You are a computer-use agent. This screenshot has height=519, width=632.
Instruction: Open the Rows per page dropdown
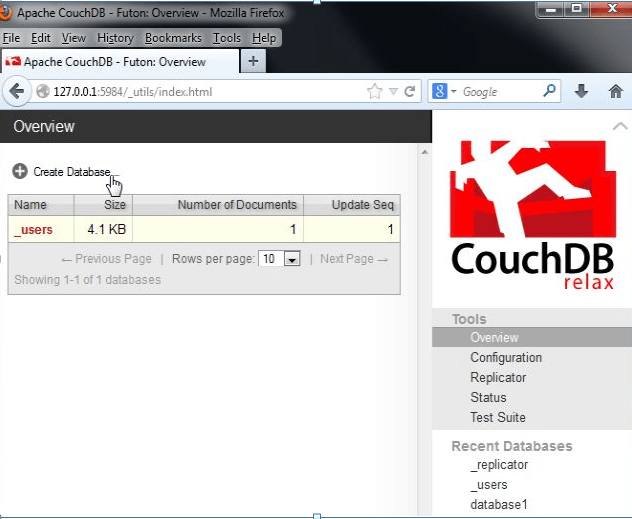click(279, 259)
